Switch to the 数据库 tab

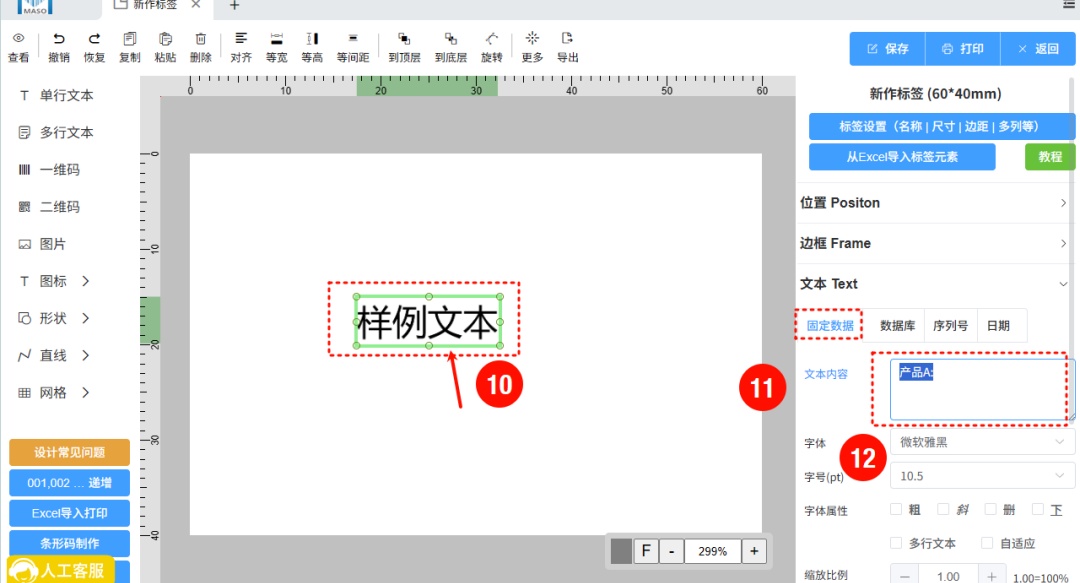897,326
